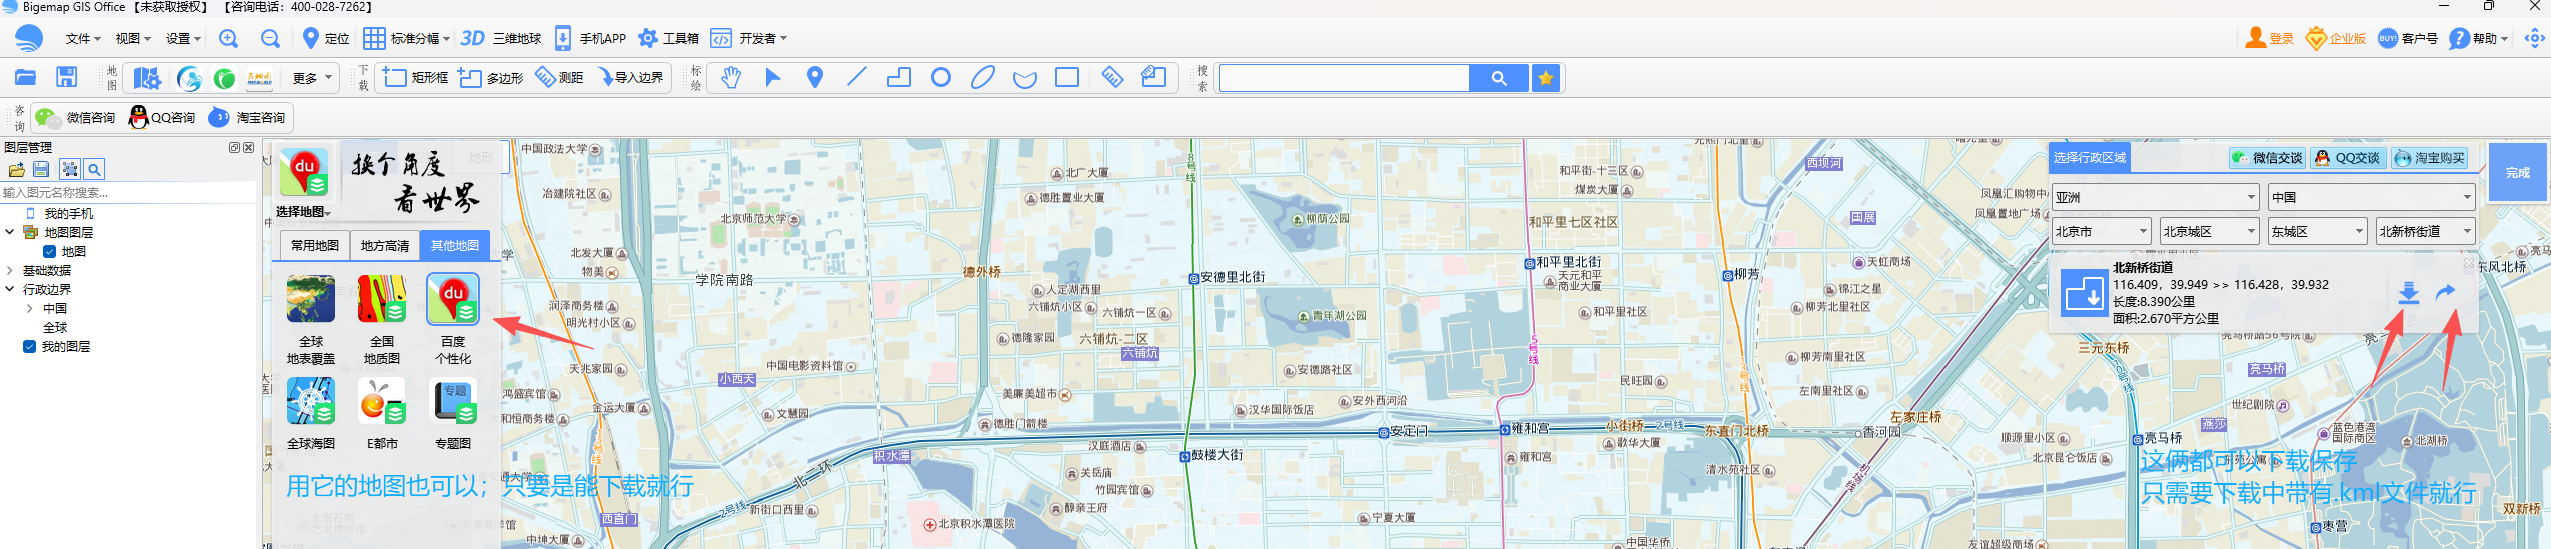Open the 中国 country dropdown
The width and height of the screenshot is (2551, 549).
click(x=2371, y=197)
